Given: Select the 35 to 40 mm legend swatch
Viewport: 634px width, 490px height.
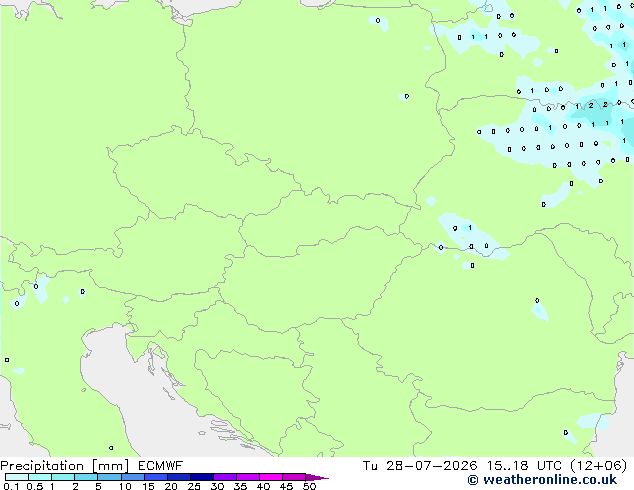Looking at the screenshot, I should [248, 477].
